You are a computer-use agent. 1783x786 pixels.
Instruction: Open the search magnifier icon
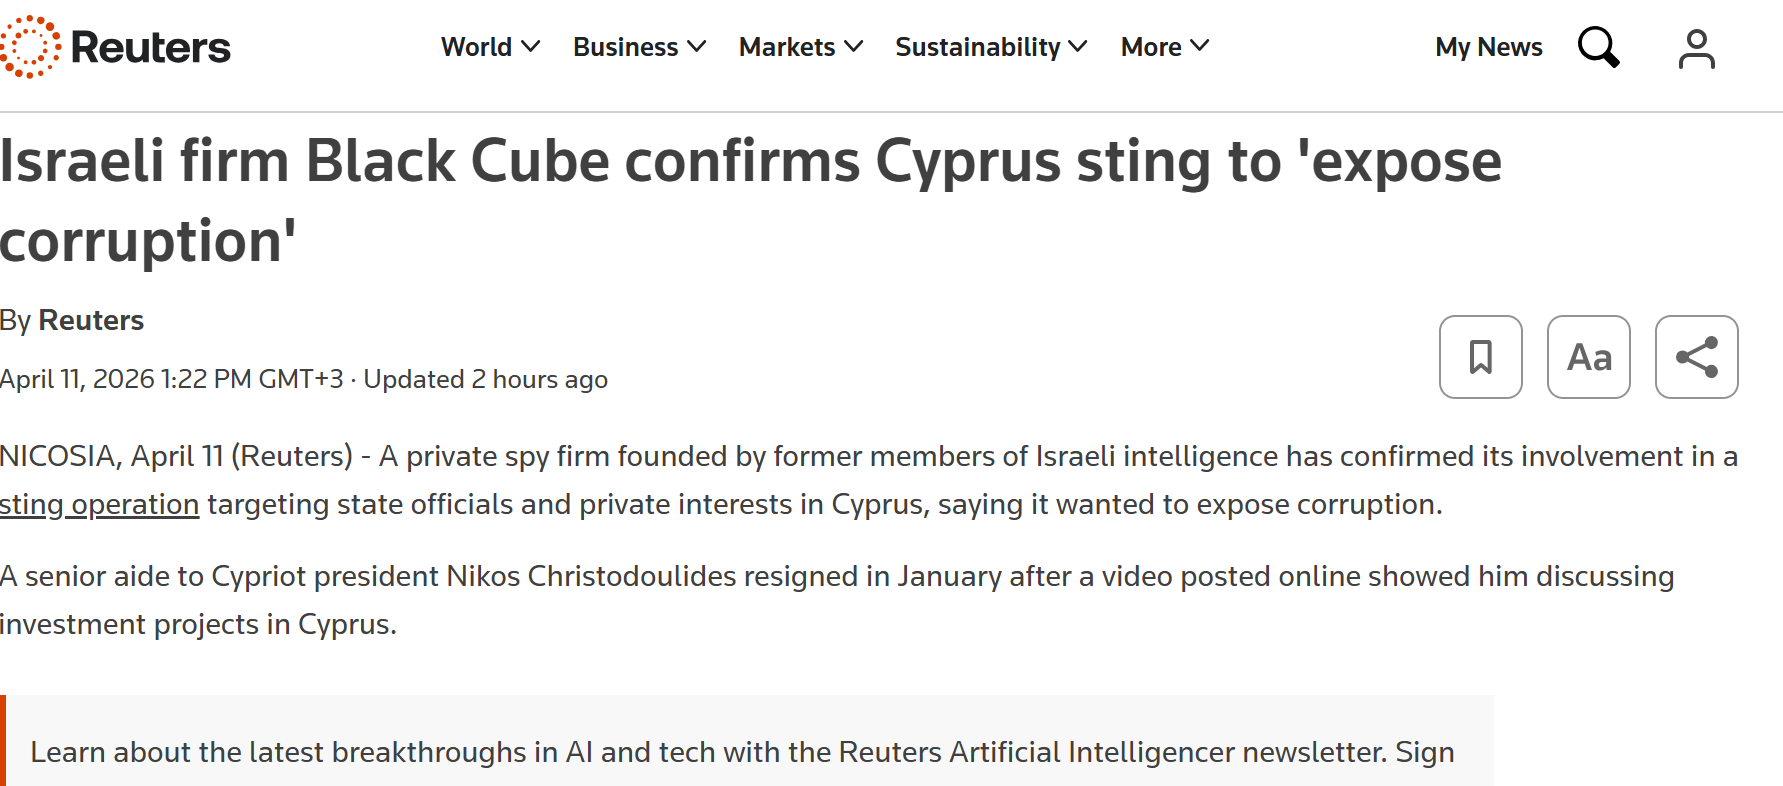(1598, 47)
